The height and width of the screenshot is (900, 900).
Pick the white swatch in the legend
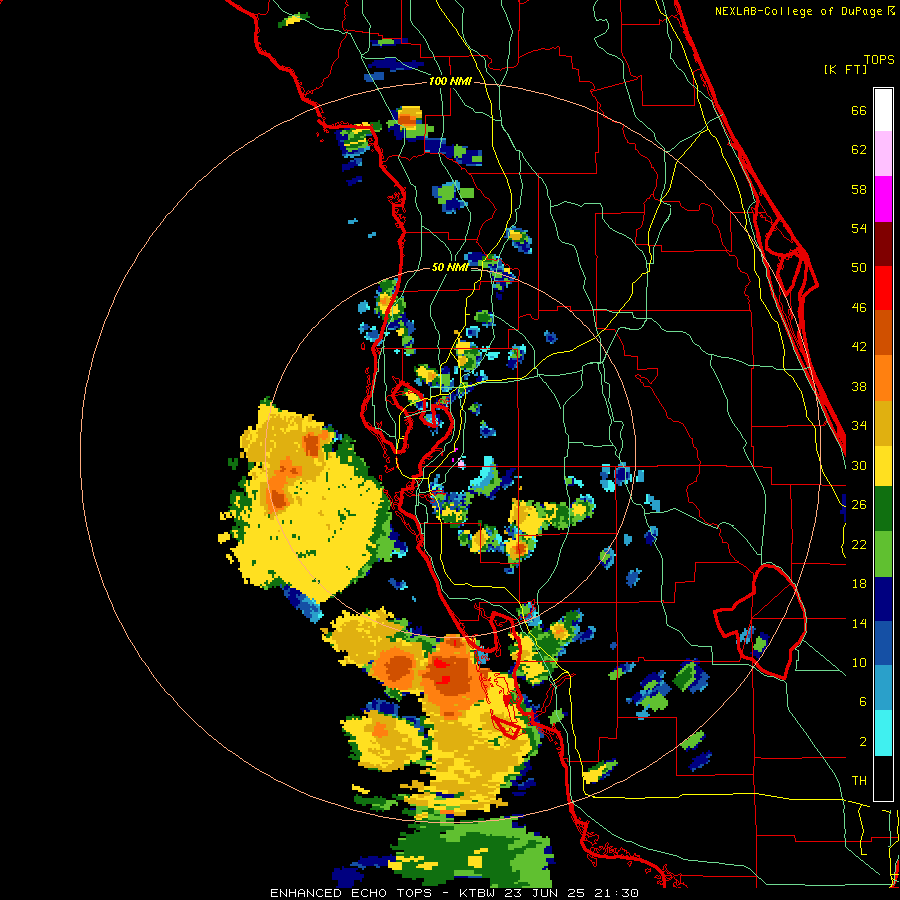pyautogui.click(x=883, y=110)
